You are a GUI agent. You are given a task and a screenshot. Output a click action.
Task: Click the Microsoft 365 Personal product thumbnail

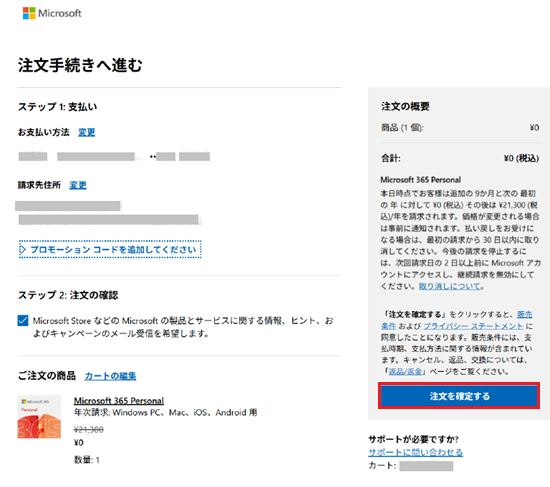(x=39, y=417)
